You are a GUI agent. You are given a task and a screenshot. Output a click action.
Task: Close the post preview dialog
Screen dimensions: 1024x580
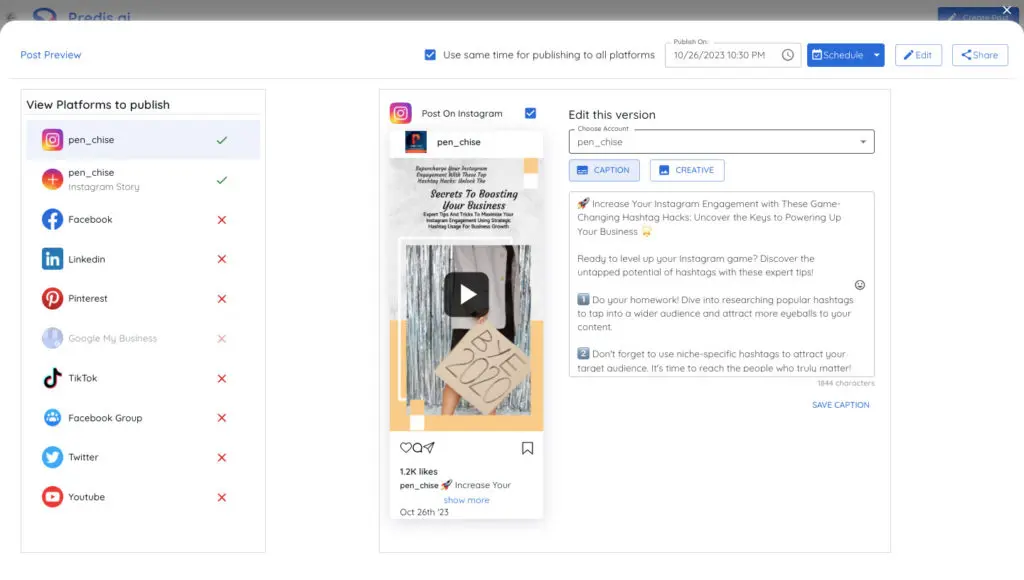(1006, 10)
